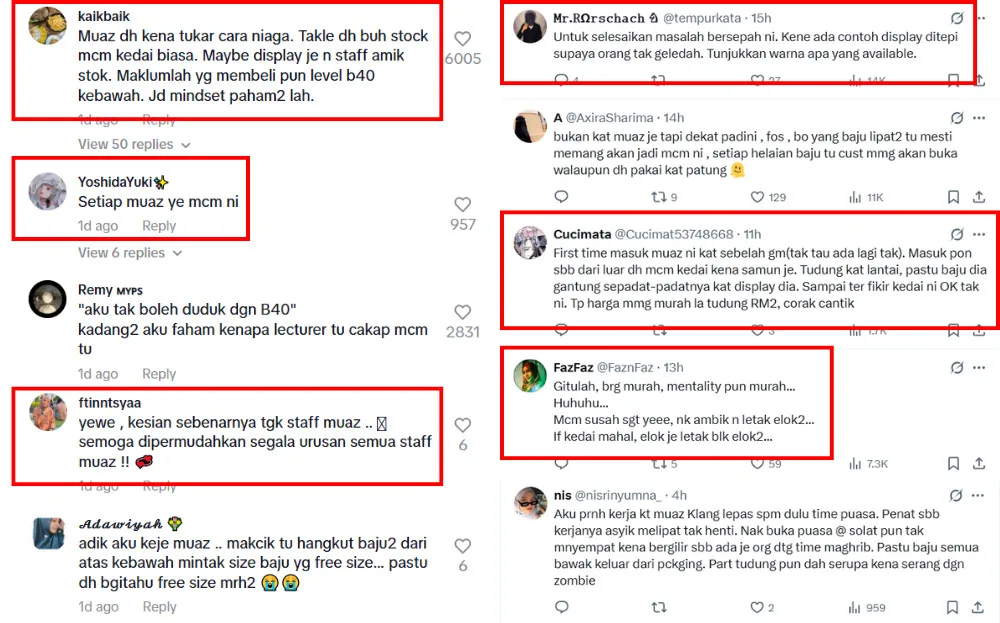Expand "View 6 replies" under YoshidaYuki

coord(130,252)
